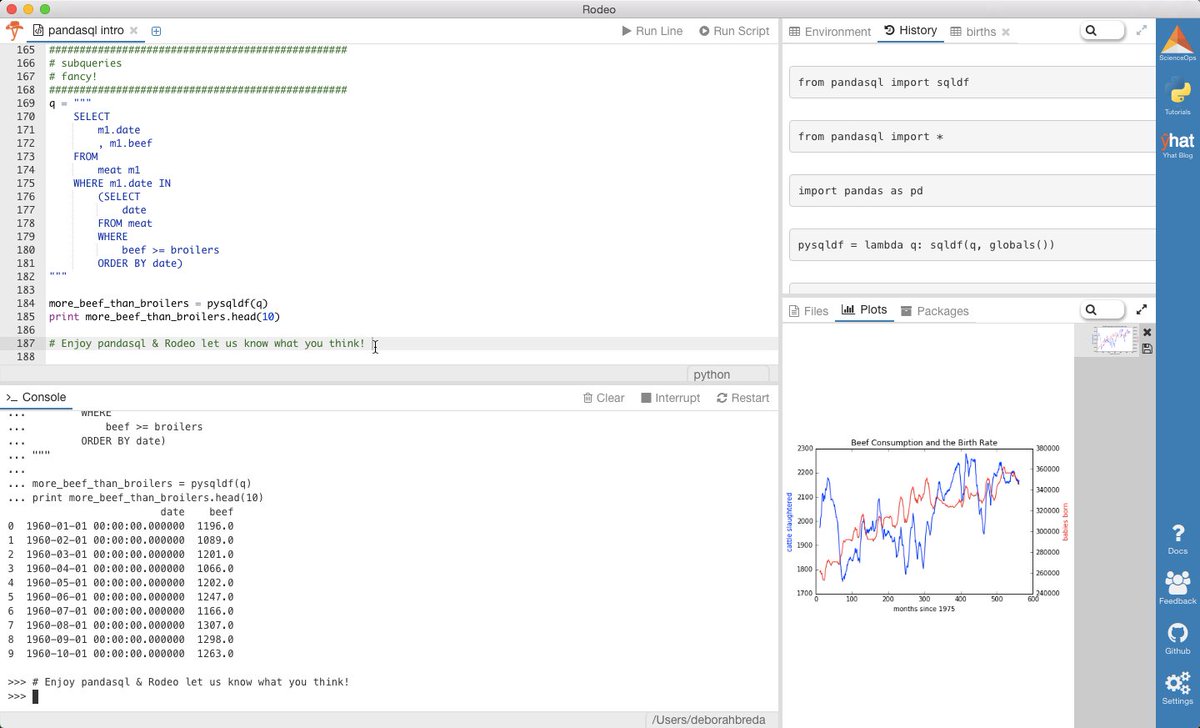Switch to the Packages tab
The width and height of the screenshot is (1200, 728).
pos(934,311)
